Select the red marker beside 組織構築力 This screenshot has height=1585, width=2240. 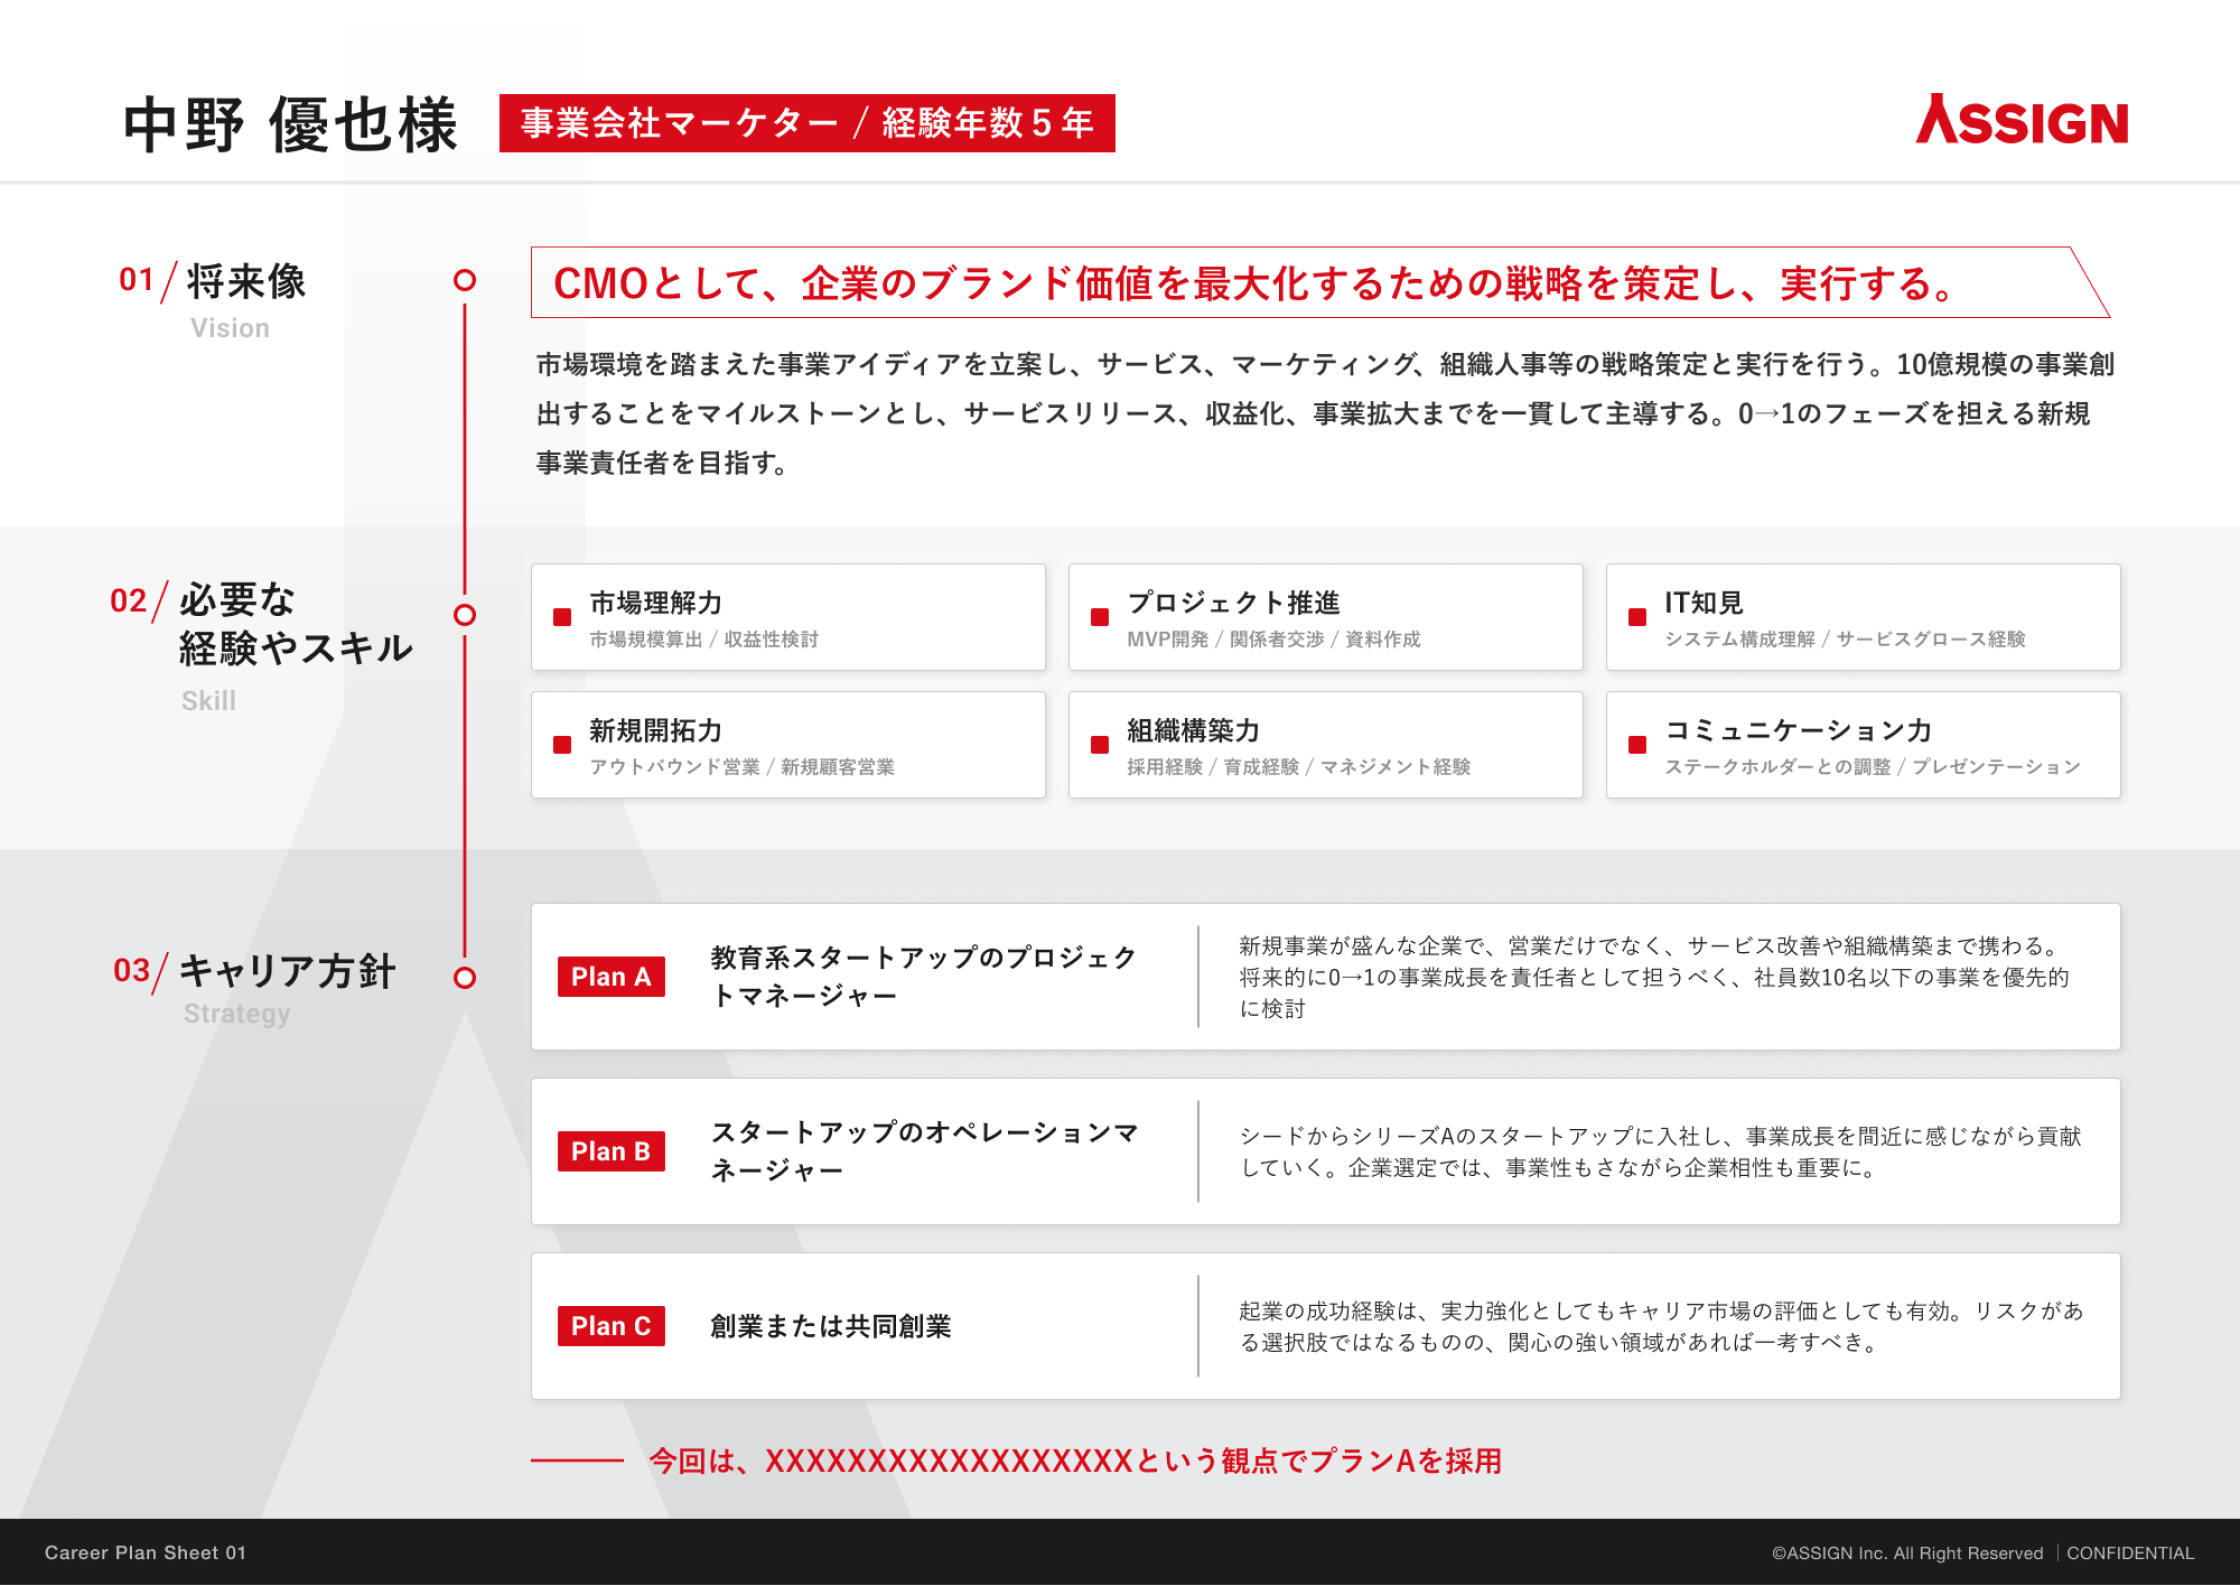(1100, 746)
